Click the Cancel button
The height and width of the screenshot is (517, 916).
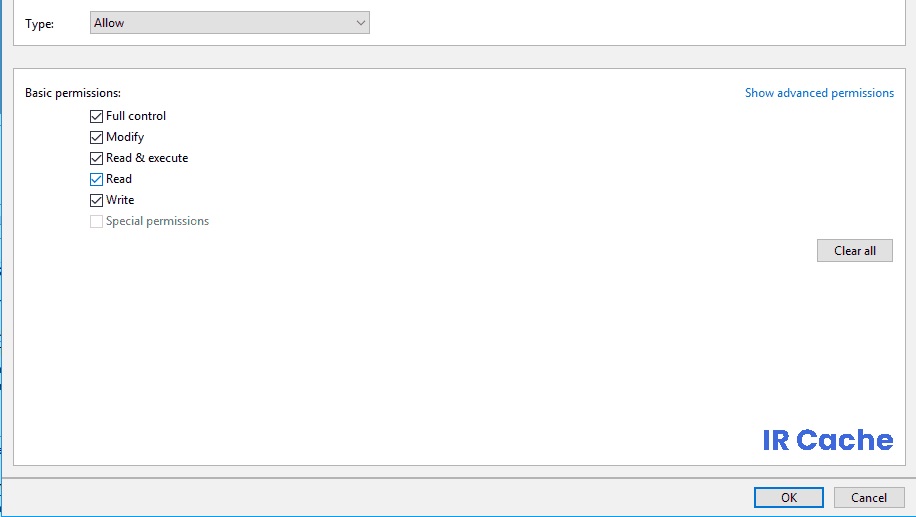(869, 497)
